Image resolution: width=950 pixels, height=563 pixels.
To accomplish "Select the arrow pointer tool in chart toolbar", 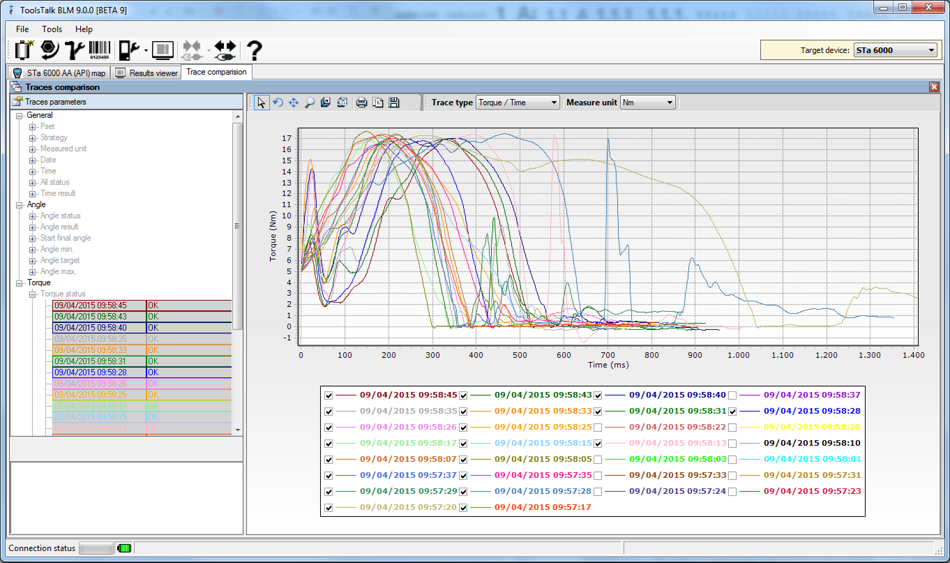I will coord(261,102).
